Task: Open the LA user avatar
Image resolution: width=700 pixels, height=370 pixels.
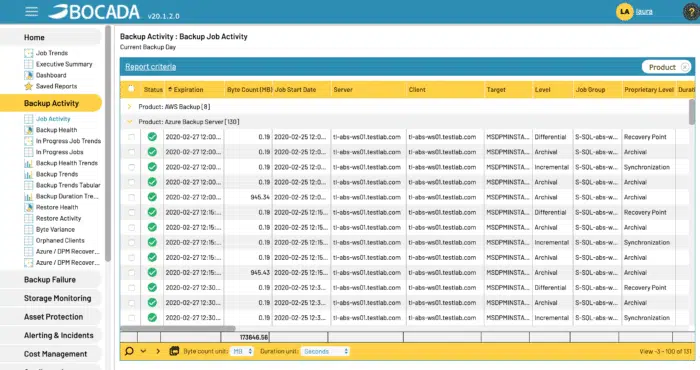Action: click(x=624, y=12)
